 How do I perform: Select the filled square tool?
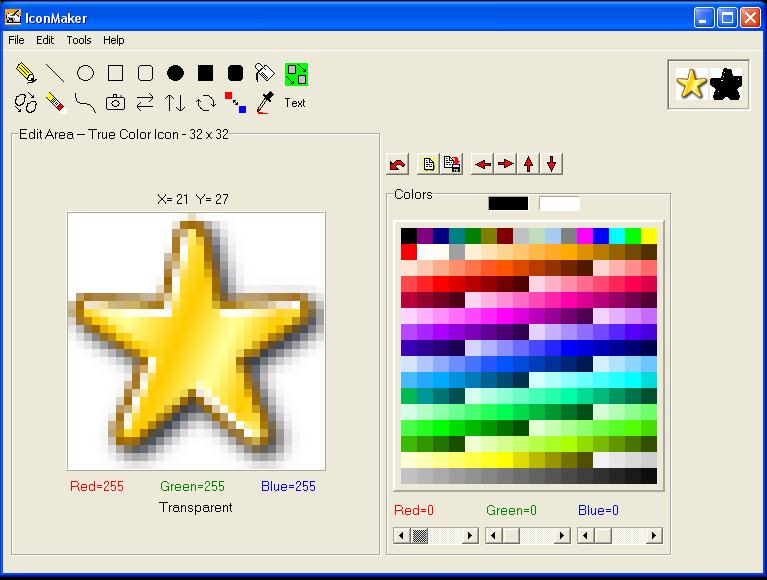click(205, 73)
